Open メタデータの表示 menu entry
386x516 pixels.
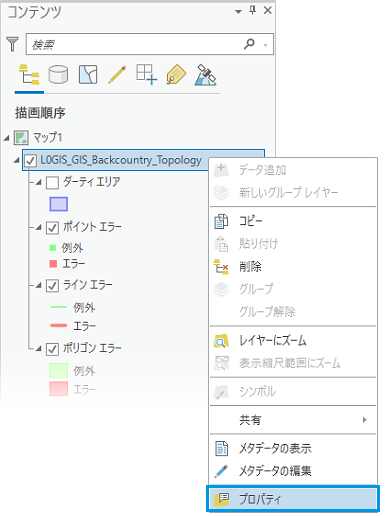293,448
